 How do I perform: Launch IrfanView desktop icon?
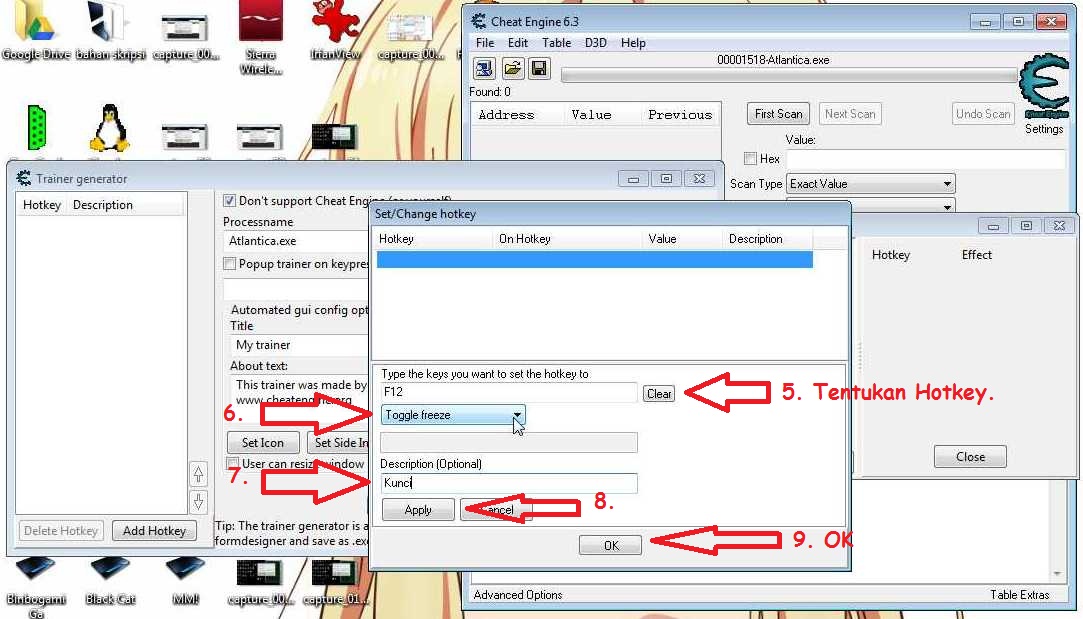(335, 30)
